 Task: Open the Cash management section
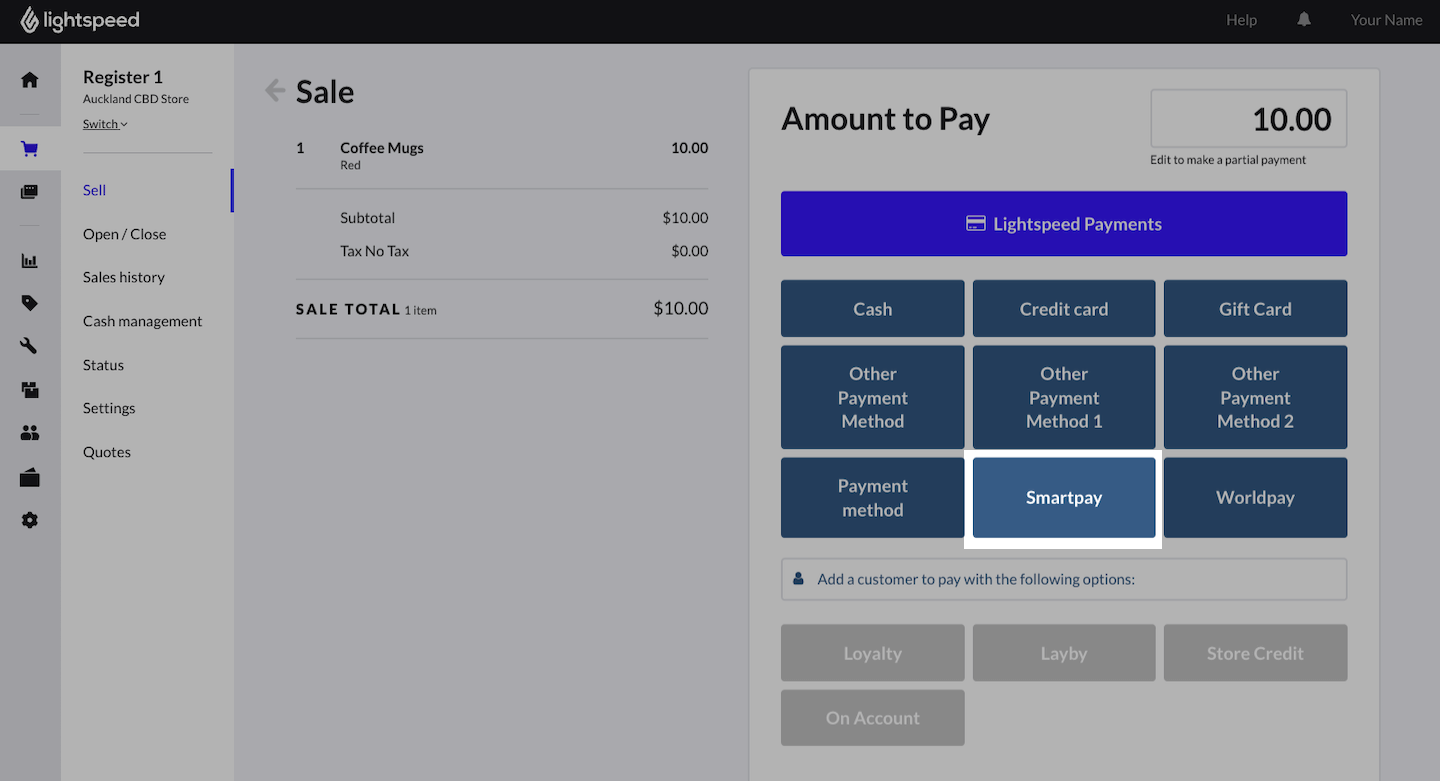point(142,321)
